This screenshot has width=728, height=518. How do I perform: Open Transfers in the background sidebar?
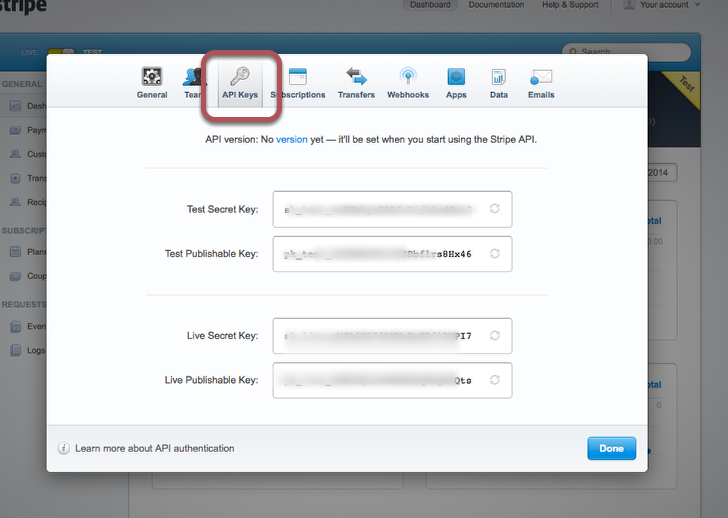pyautogui.click(x=27, y=178)
